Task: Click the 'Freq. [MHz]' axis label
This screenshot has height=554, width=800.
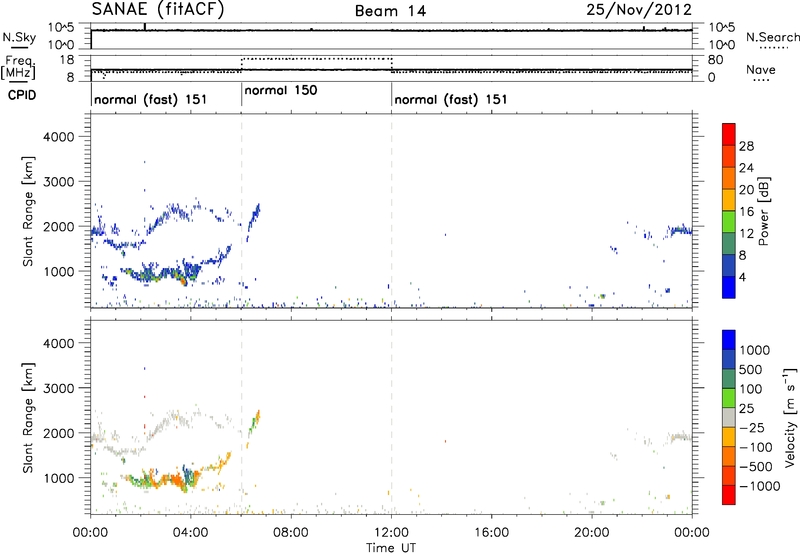Action: point(18,67)
